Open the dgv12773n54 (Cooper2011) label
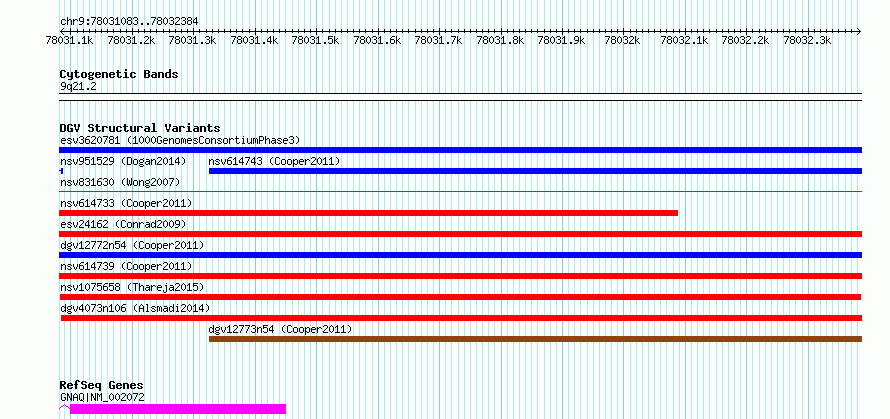Screen dimensions: 890x419 (280, 329)
